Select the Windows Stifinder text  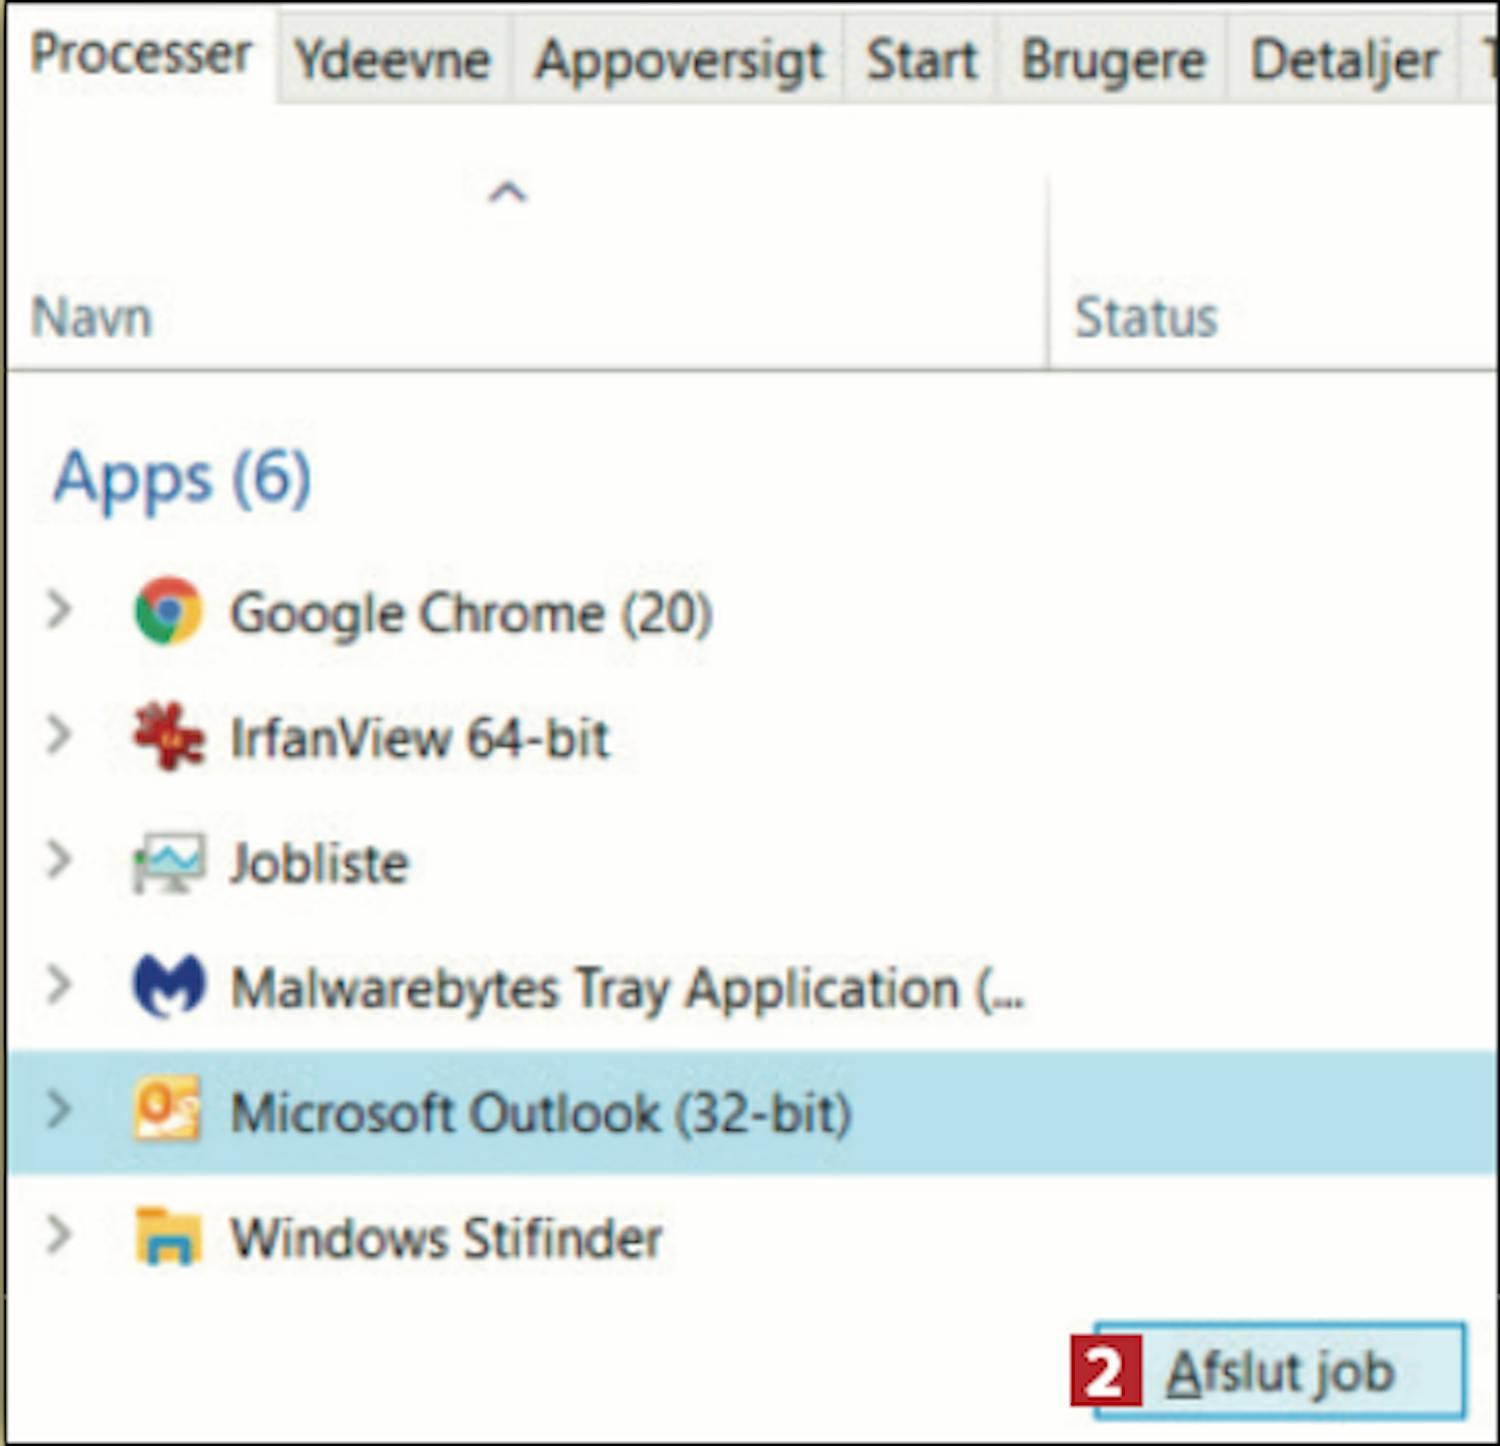[446, 1237]
